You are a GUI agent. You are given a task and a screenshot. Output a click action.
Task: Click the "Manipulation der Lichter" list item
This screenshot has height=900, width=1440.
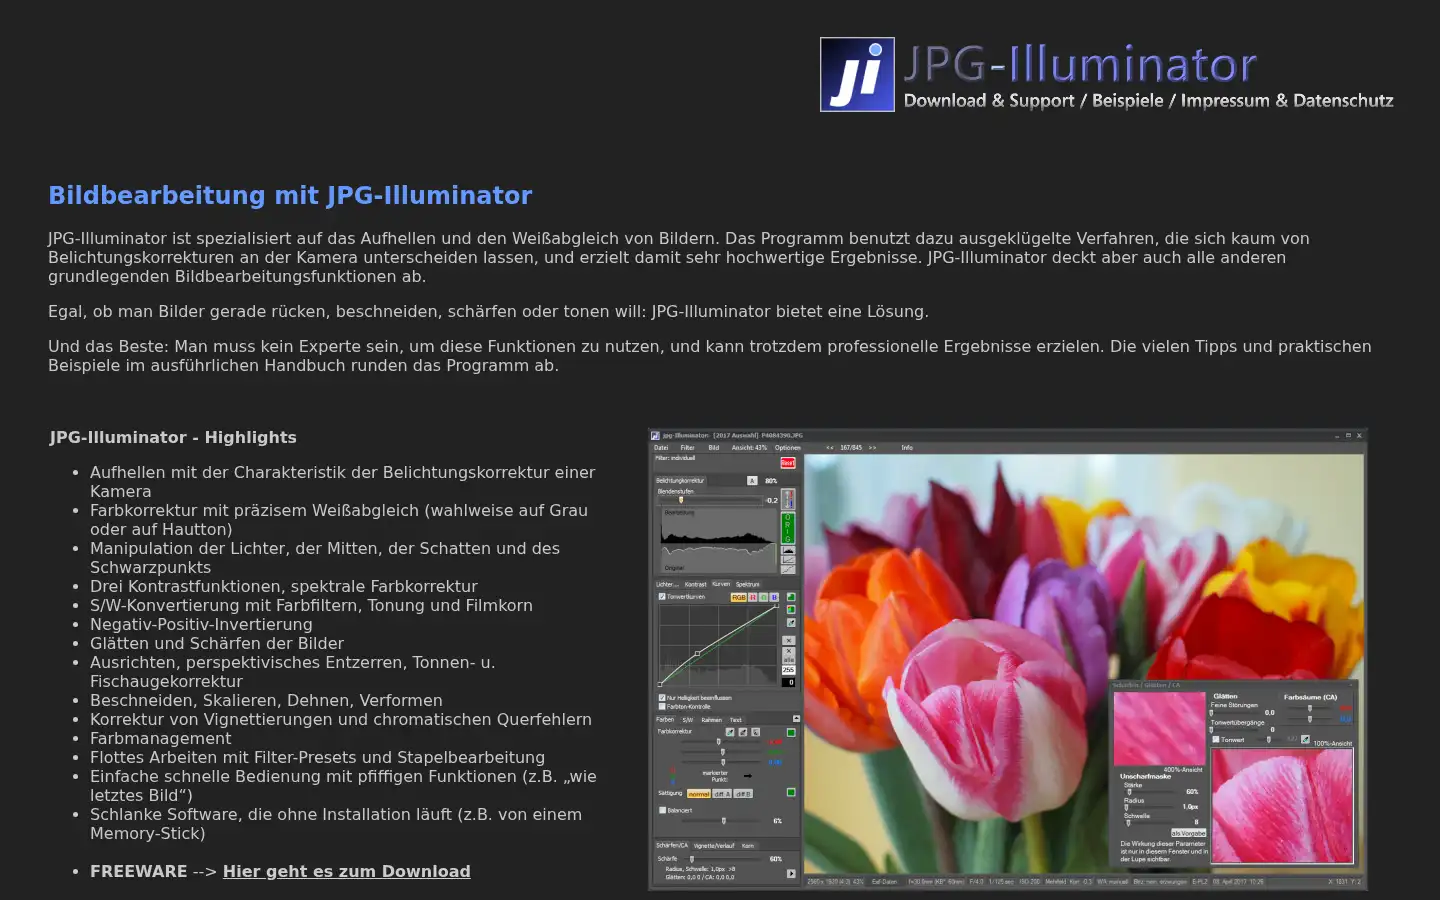[x=325, y=558]
